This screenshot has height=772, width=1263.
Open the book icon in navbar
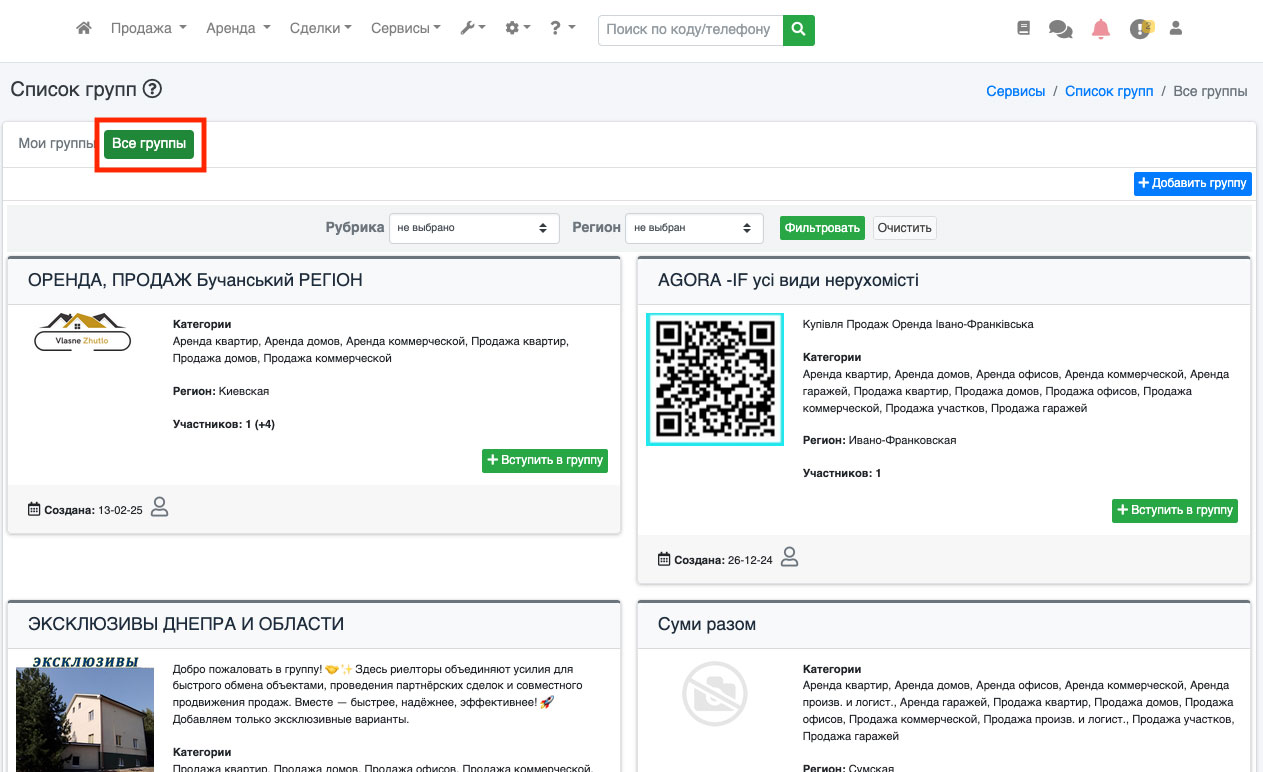click(1023, 29)
